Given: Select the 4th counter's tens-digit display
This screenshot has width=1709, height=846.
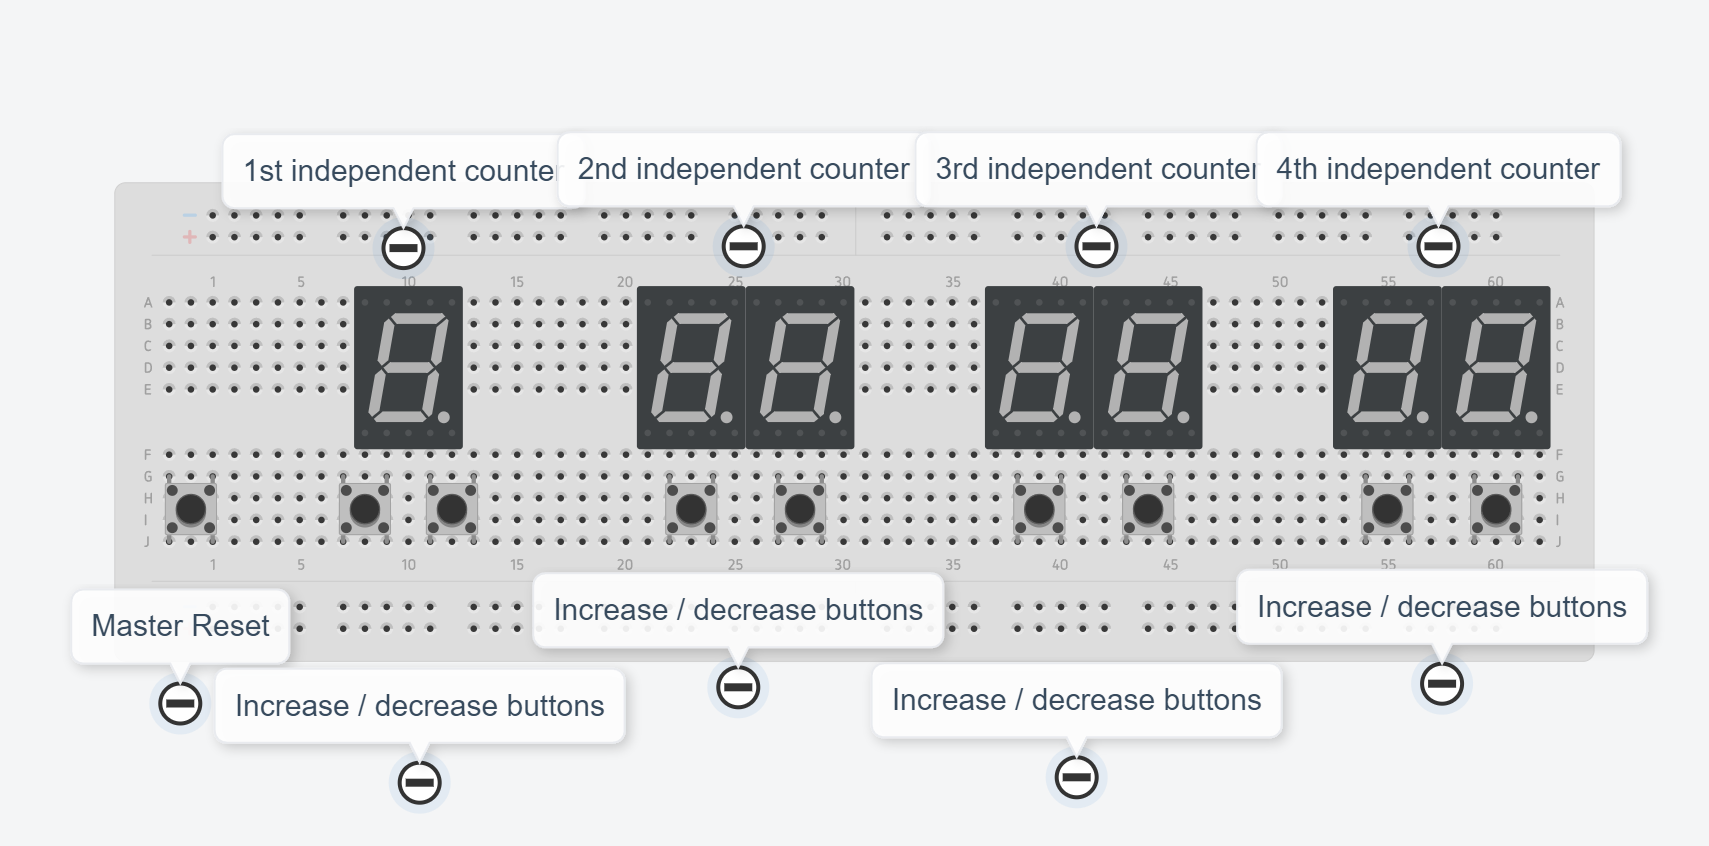Looking at the screenshot, I should tap(1387, 367).
